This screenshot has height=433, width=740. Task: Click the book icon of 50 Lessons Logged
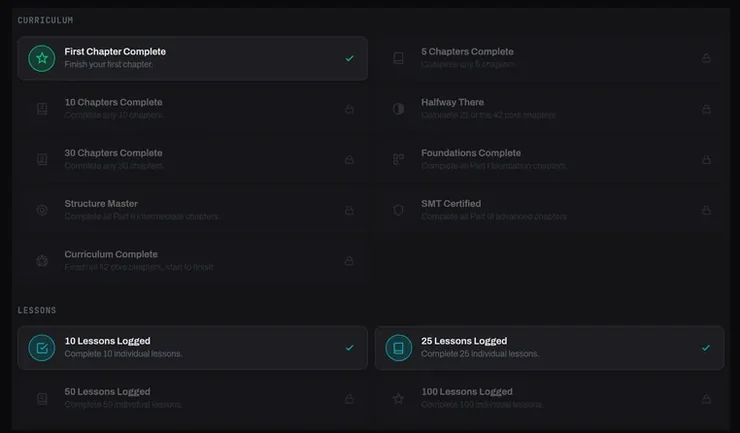click(42, 399)
